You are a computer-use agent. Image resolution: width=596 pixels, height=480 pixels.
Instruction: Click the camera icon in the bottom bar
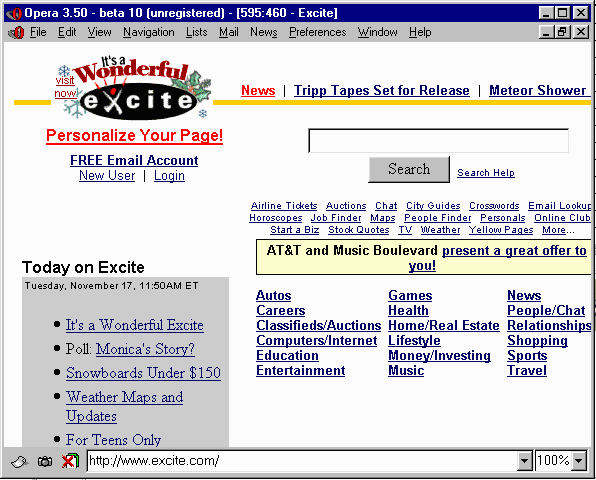pos(45,462)
